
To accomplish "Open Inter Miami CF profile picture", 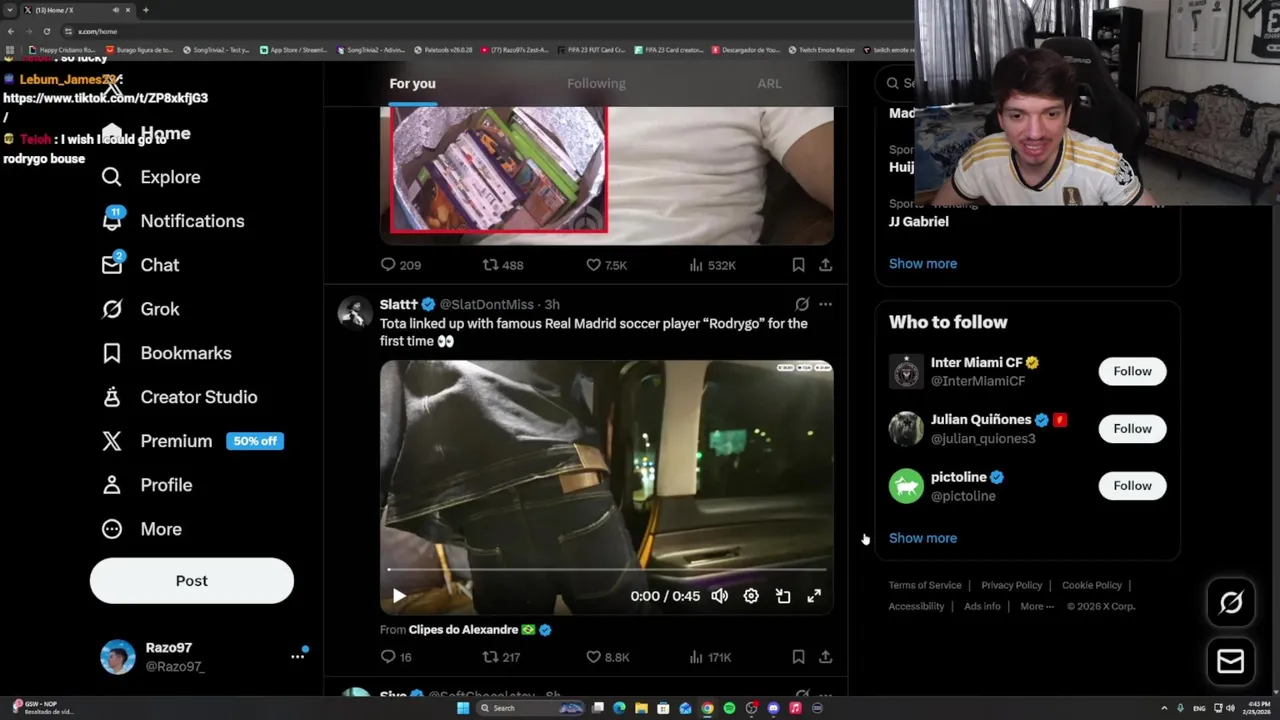I will coord(906,371).
